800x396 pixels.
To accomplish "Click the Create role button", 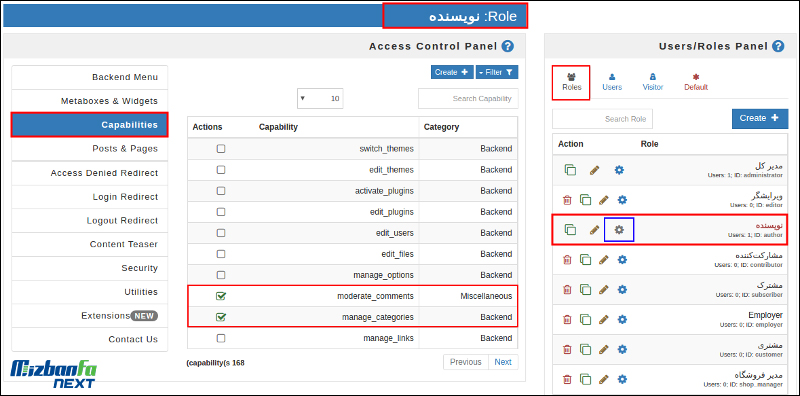I will (760, 118).
